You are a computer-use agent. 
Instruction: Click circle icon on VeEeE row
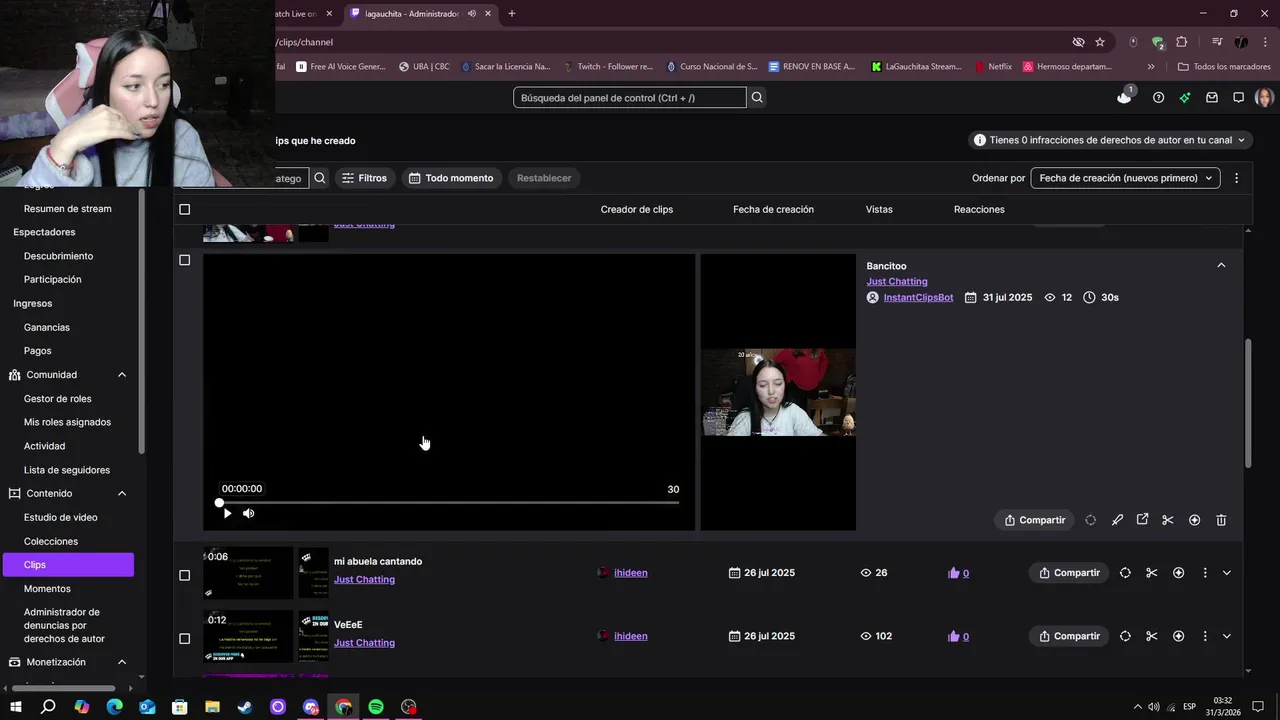click(1125, 636)
